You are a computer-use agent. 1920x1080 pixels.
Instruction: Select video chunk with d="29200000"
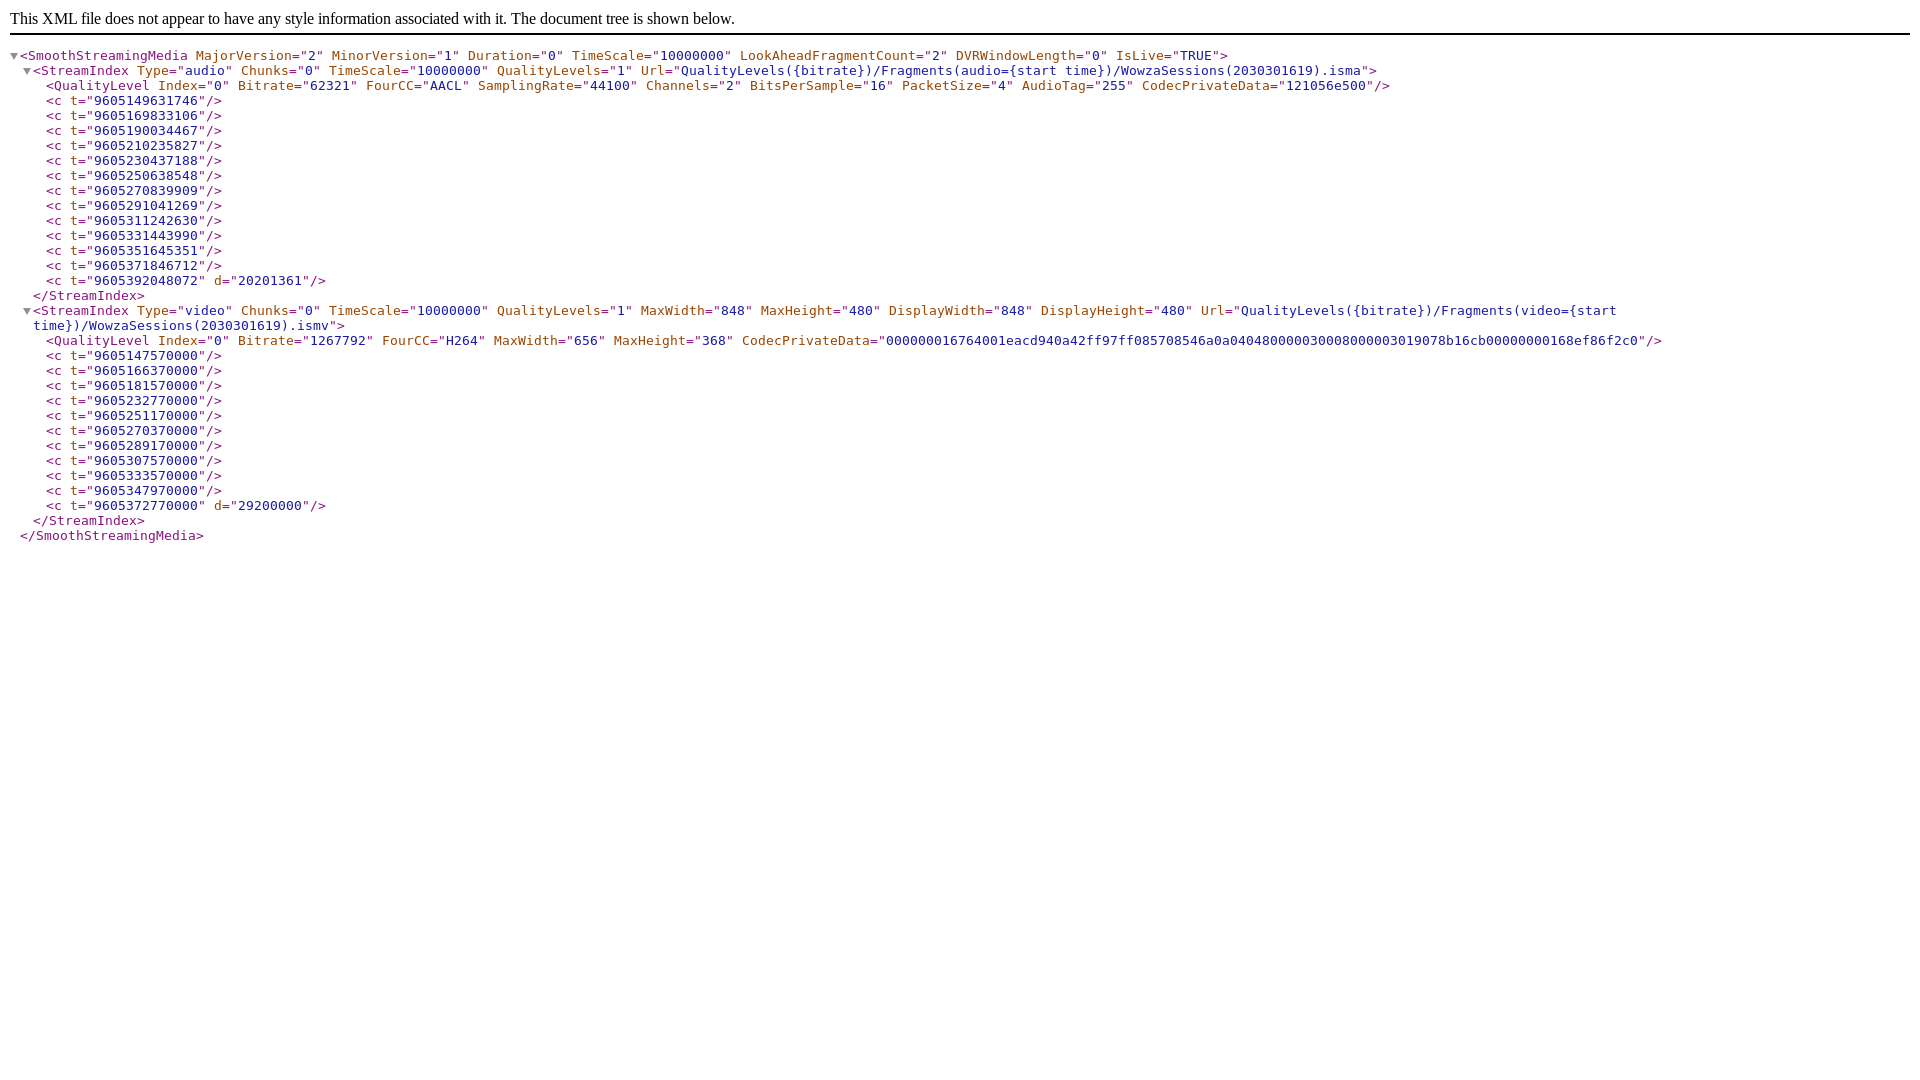click(x=186, y=506)
